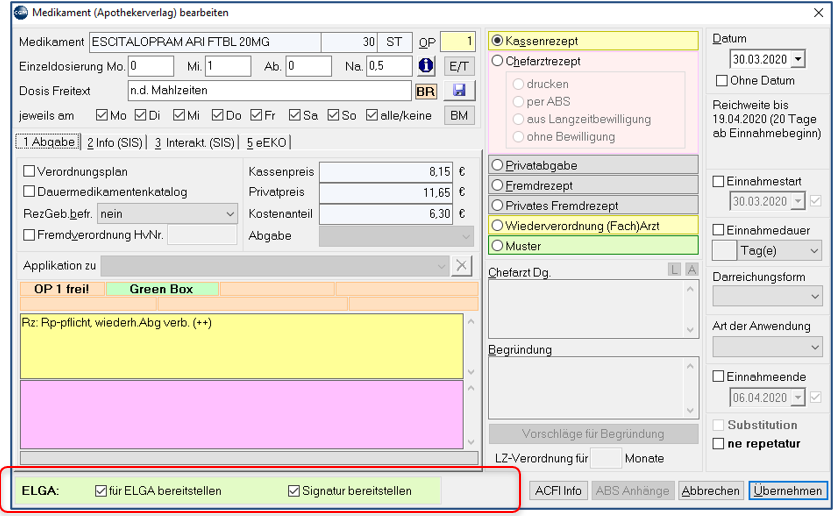Open the Art der Anwendung dropdown

tap(767, 347)
